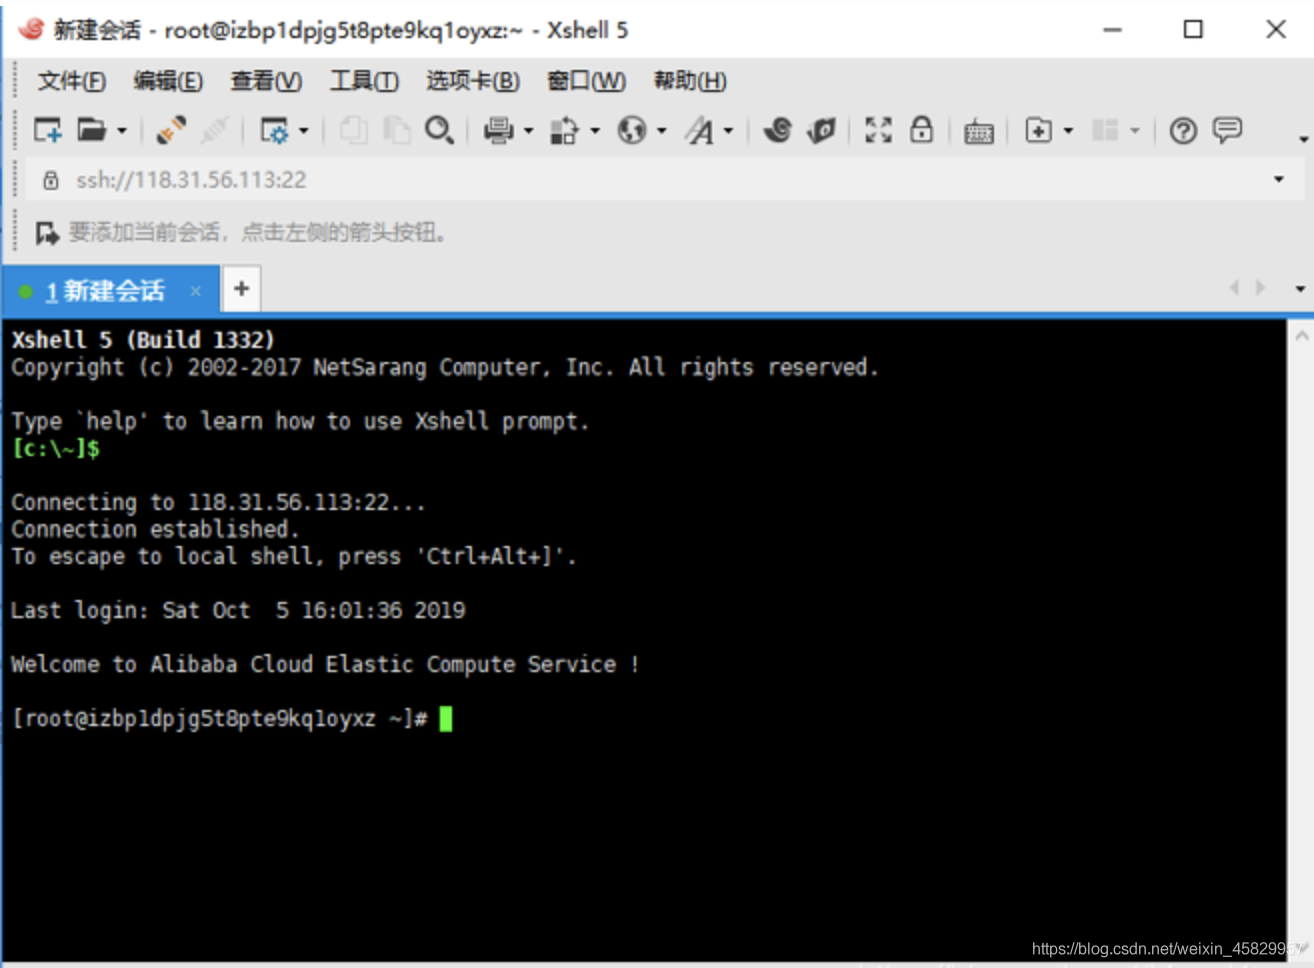Click the lock icon in address bar

[50, 180]
